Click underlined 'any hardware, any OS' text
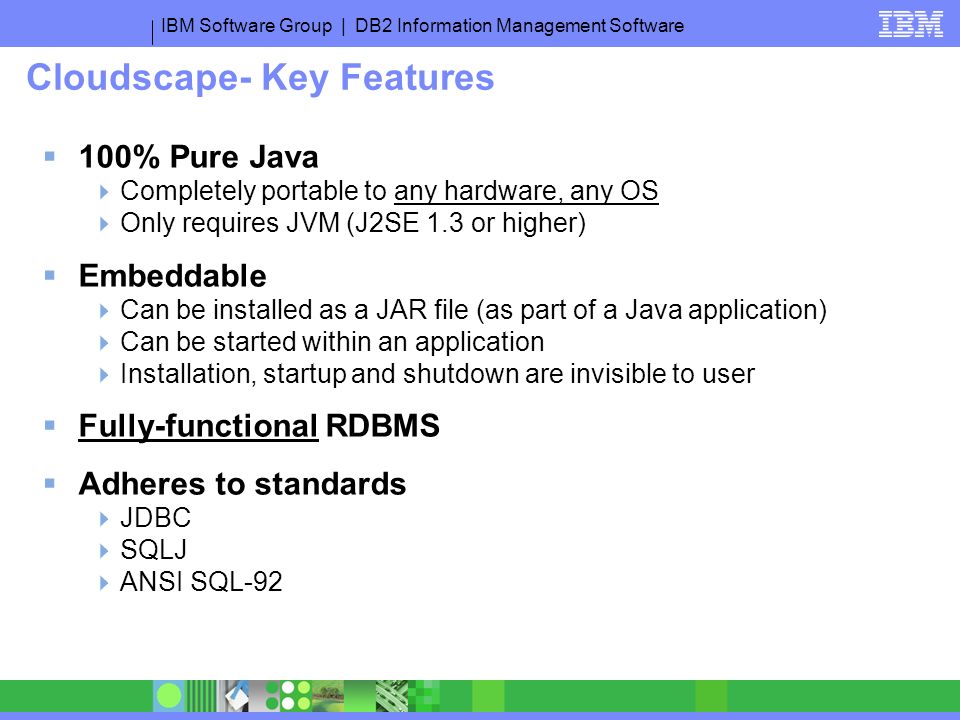The width and height of the screenshot is (960, 720). click(x=526, y=191)
